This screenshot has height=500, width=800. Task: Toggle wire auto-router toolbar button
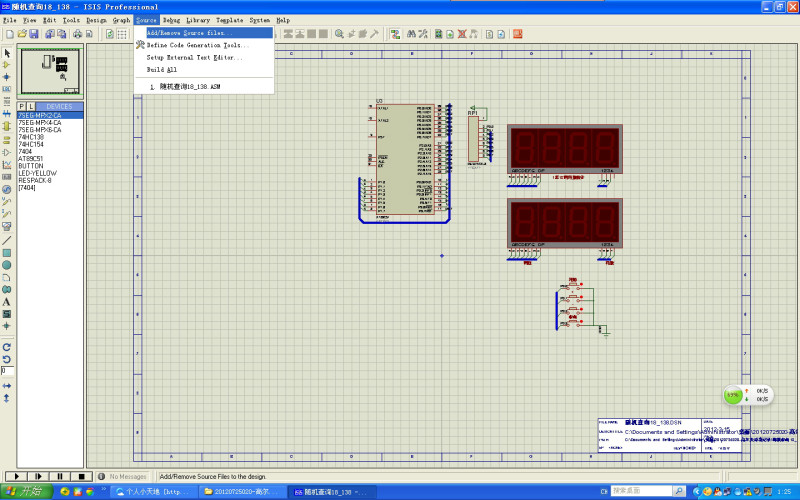click(395, 34)
